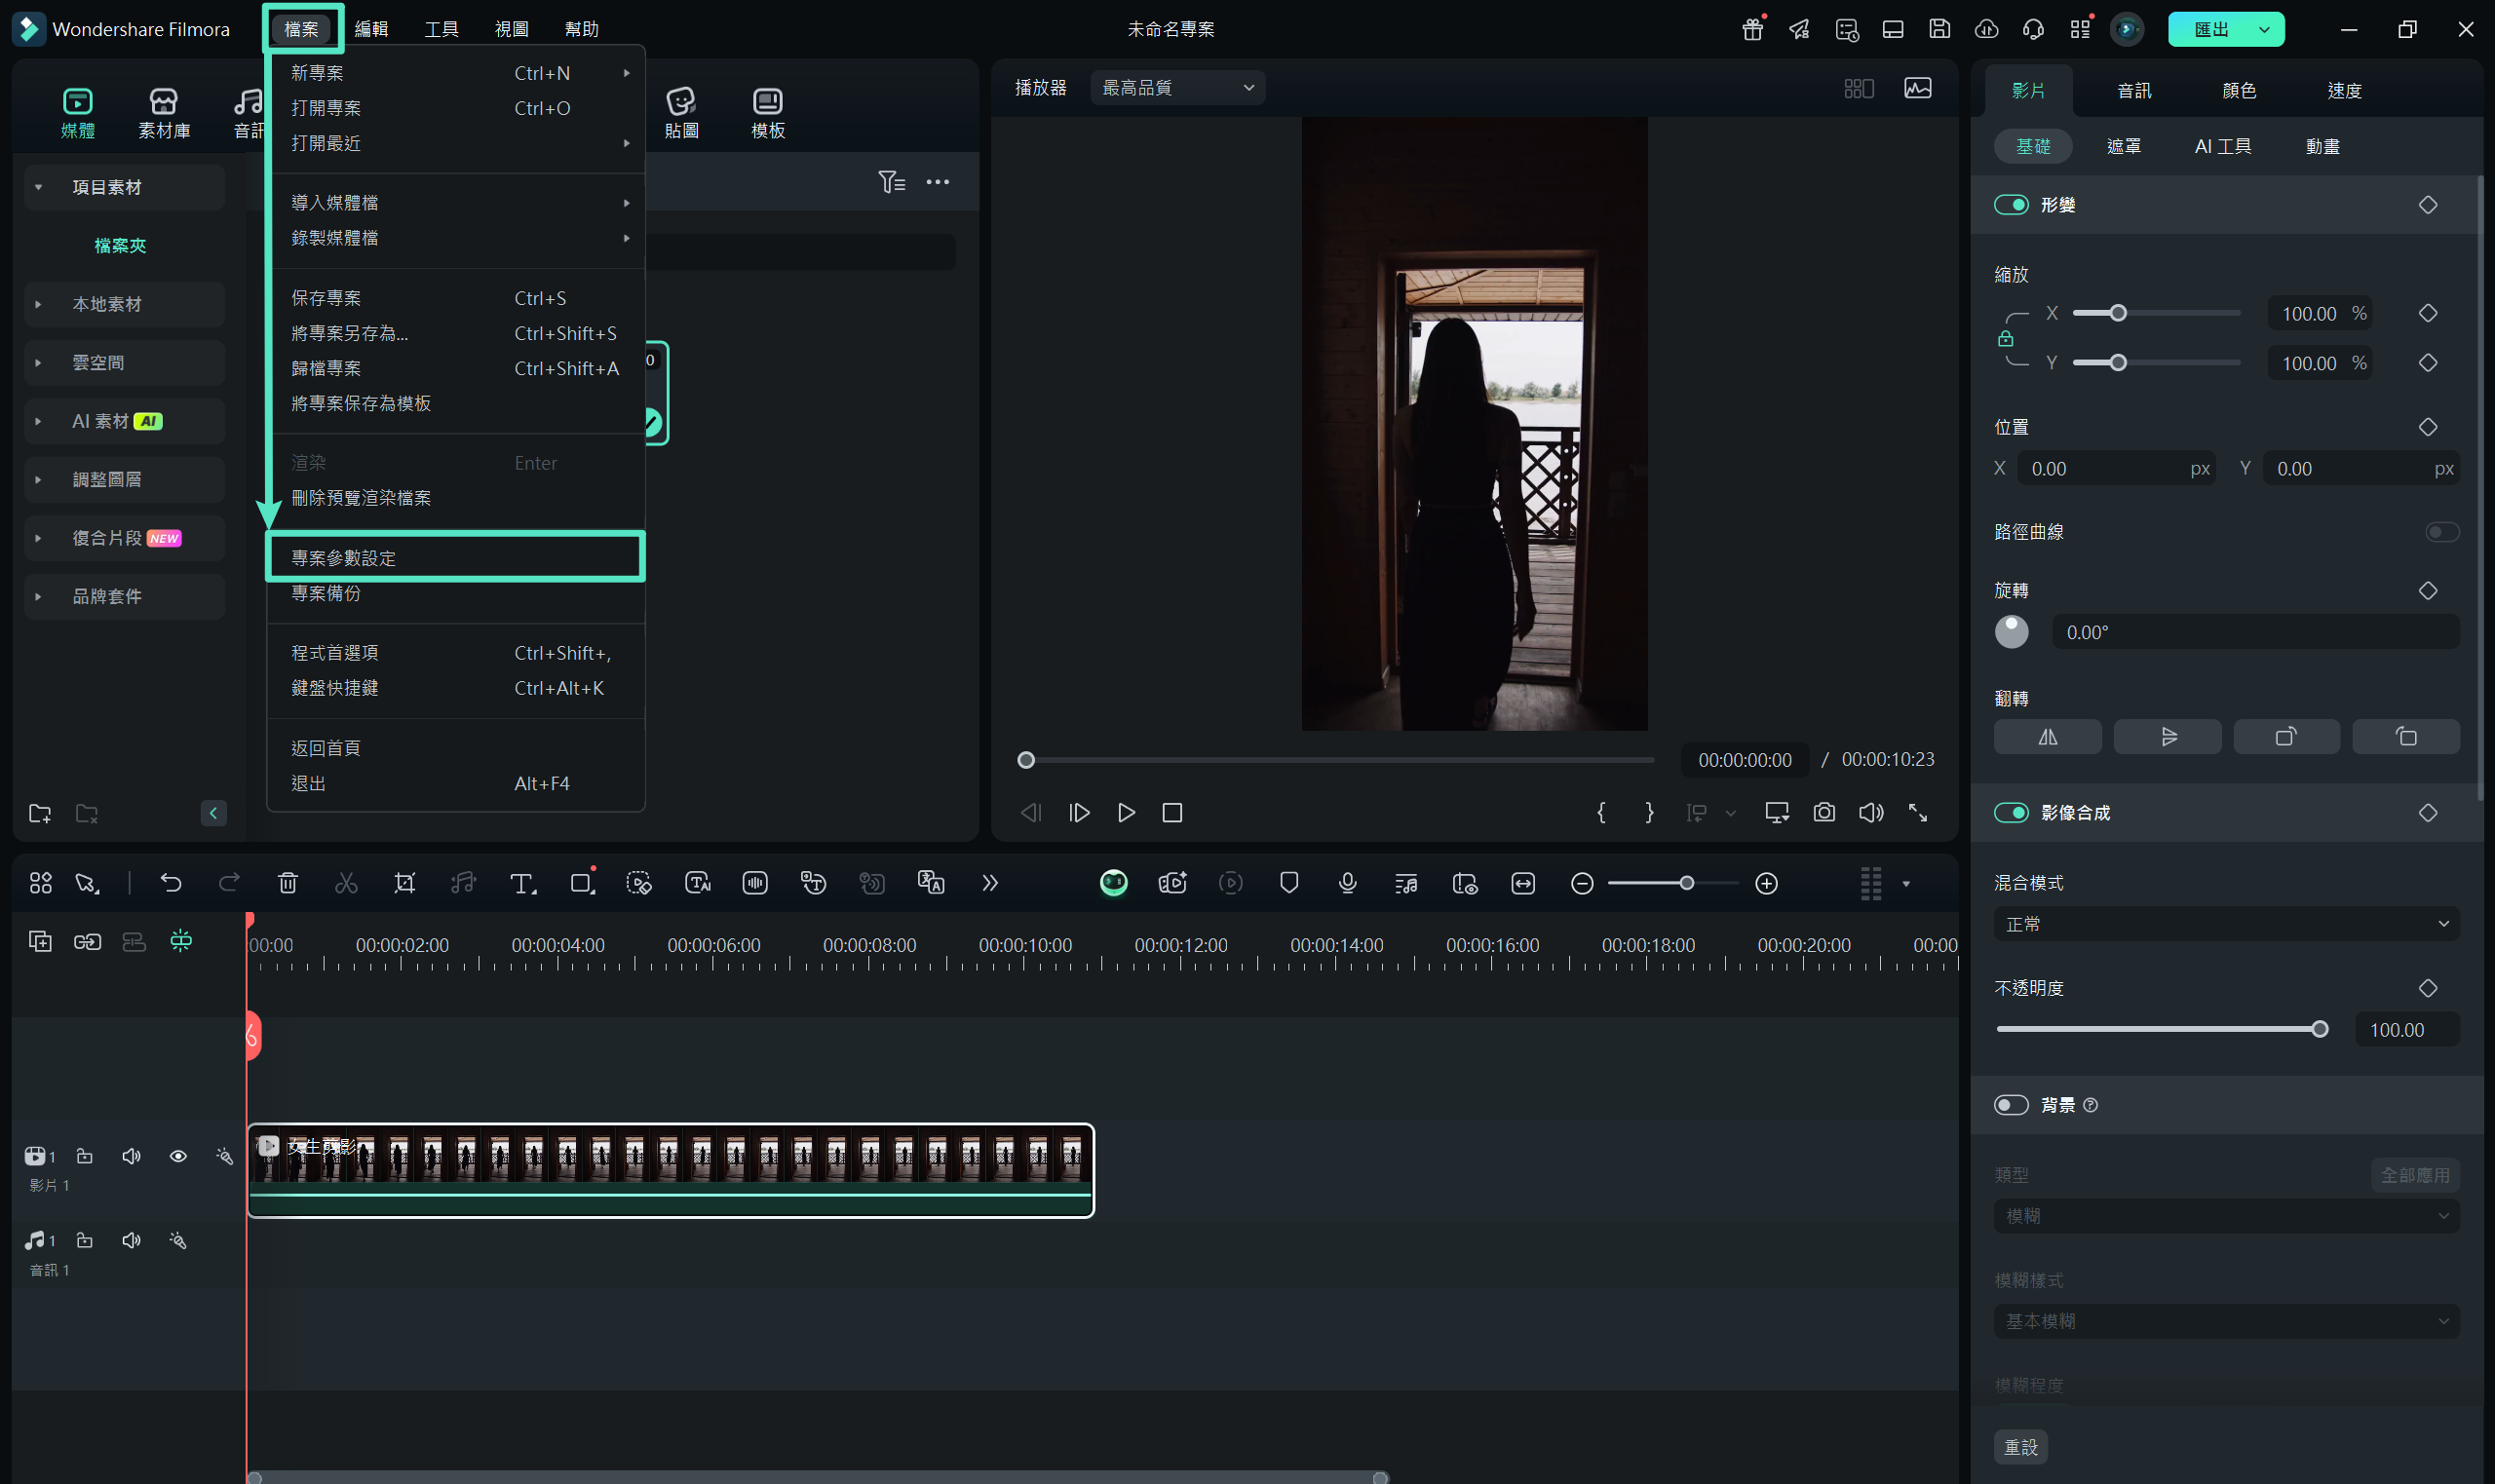Viewport: 2495px width, 1484px height.
Task: Open the 導入媒體檔 submenu
Action: (x=456, y=203)
